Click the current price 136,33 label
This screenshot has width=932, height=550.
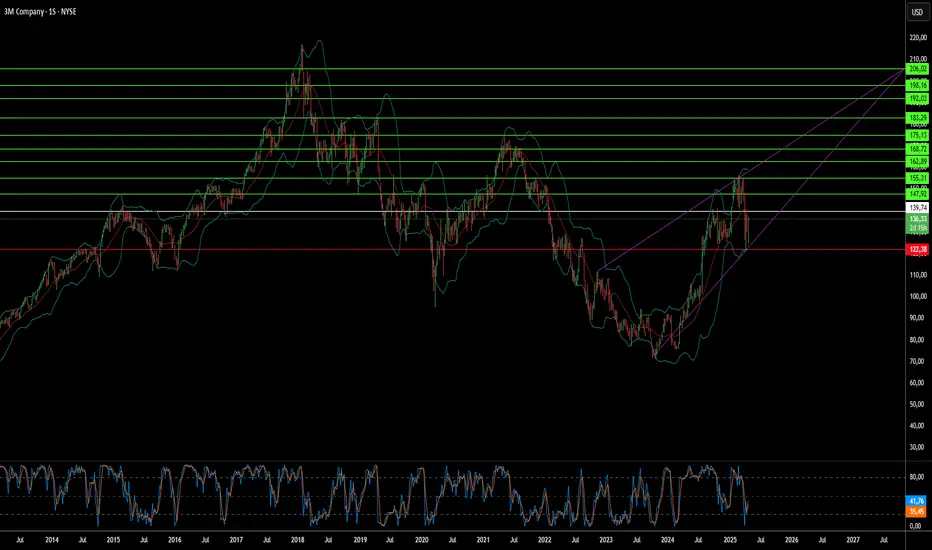917,218
